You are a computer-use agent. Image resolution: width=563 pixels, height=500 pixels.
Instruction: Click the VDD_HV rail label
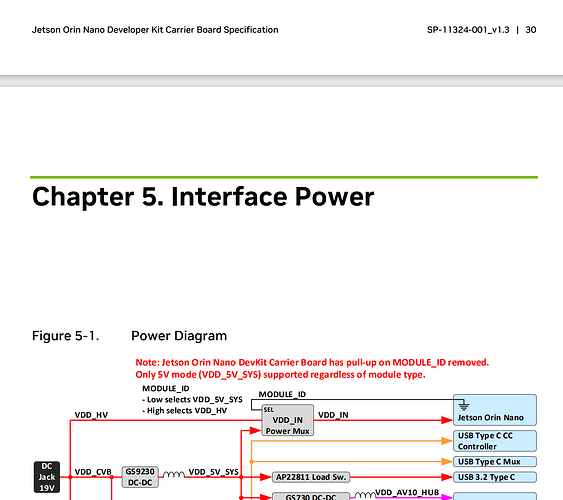coord(91,415)
